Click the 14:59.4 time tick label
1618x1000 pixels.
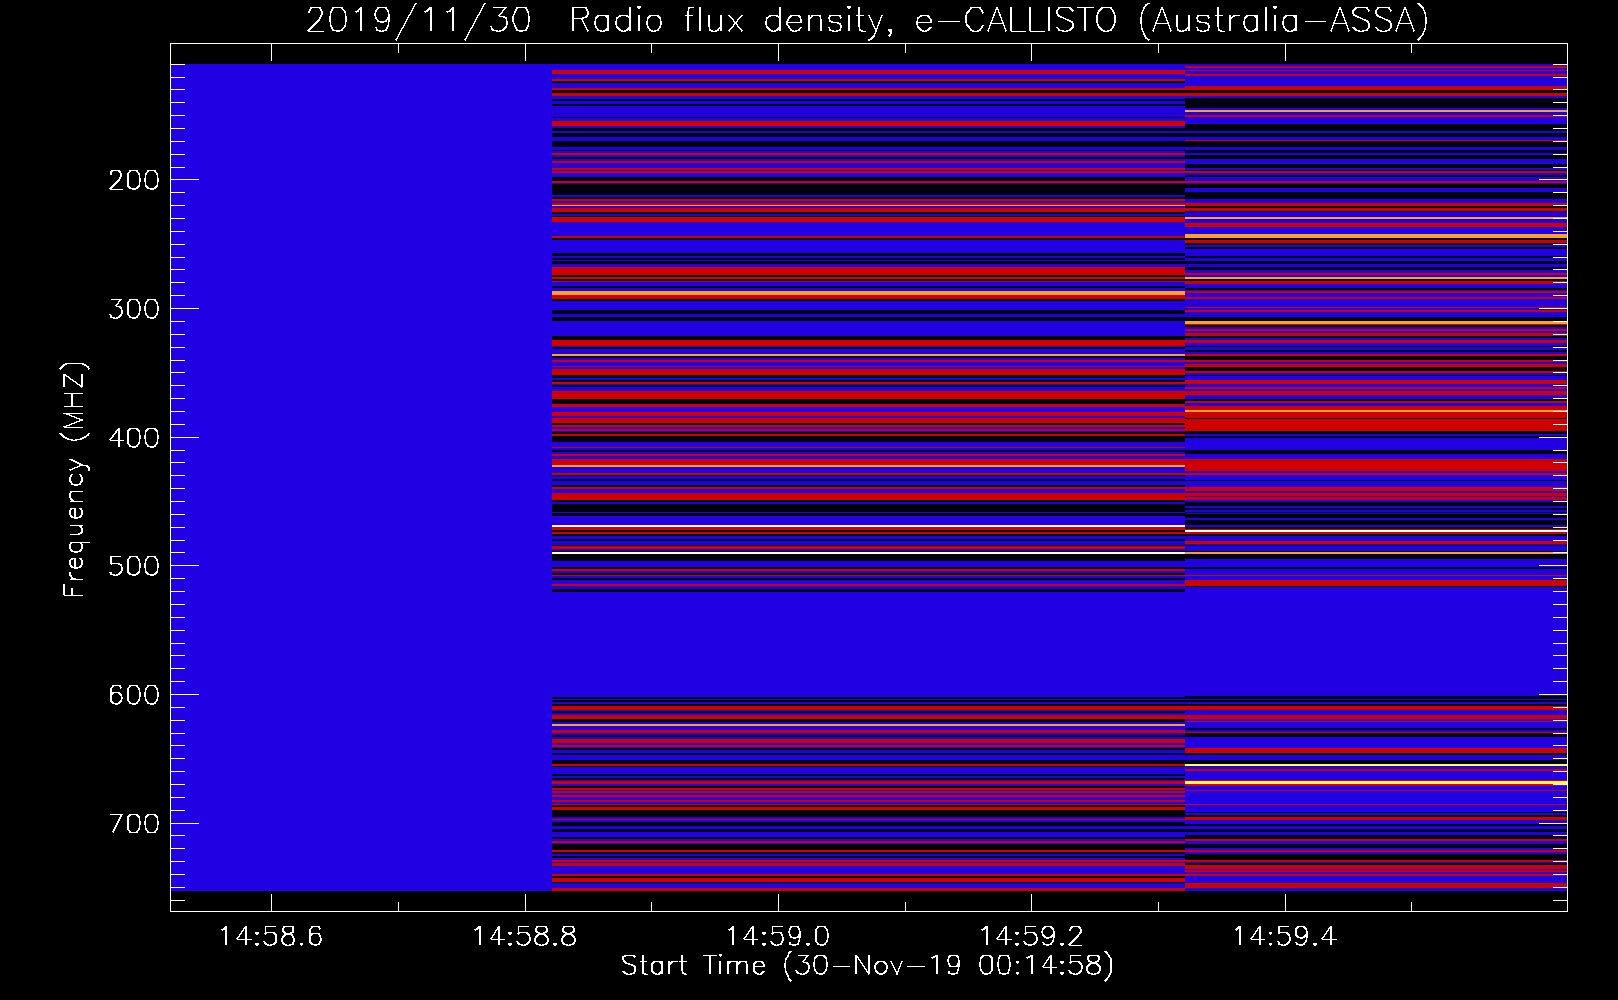1284,937
